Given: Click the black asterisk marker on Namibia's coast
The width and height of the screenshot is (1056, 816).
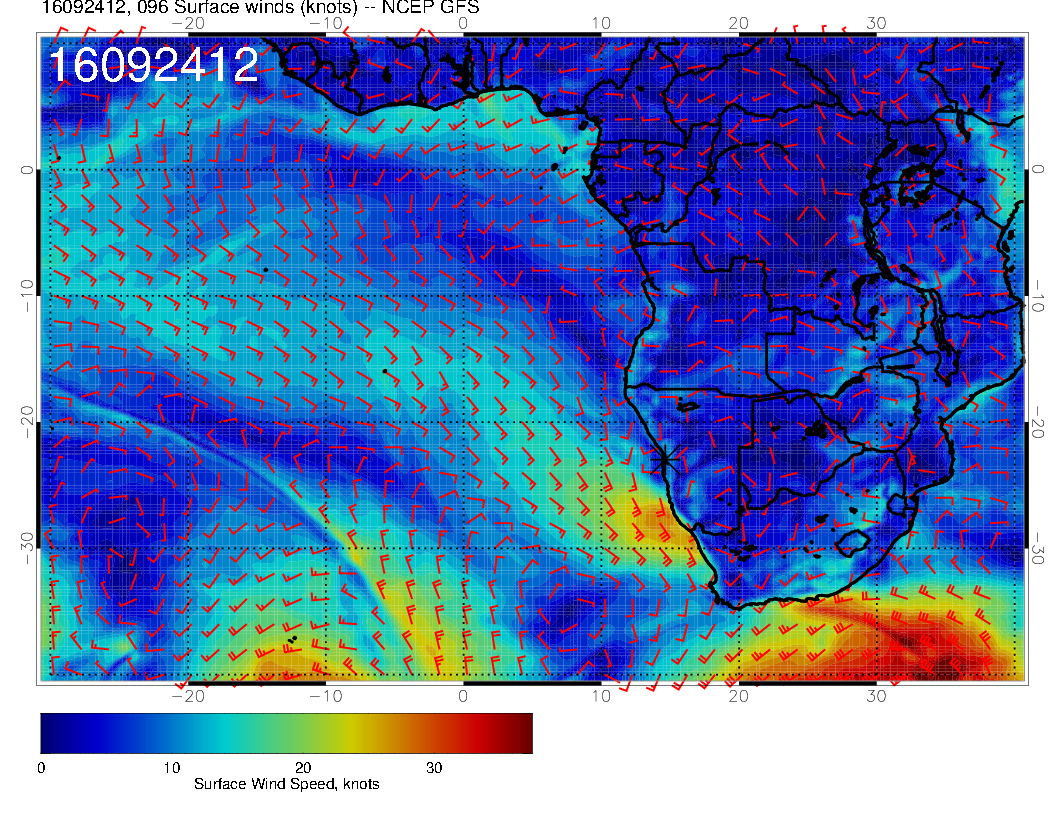Looking at the screenshot, I should click(665, 460).
